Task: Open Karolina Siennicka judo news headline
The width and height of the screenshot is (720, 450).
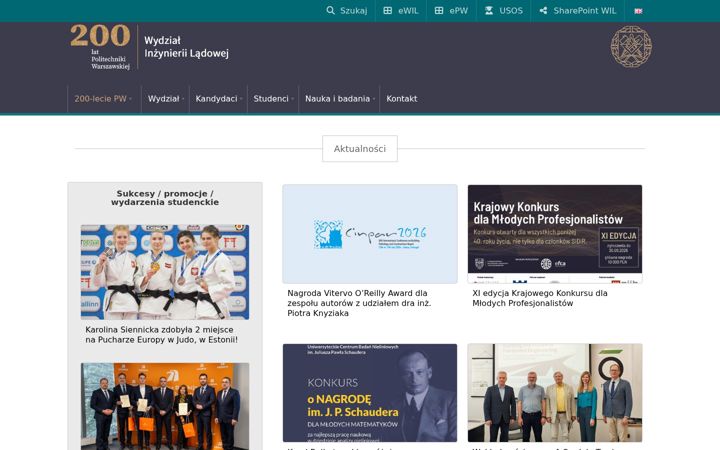Action: 162,335
